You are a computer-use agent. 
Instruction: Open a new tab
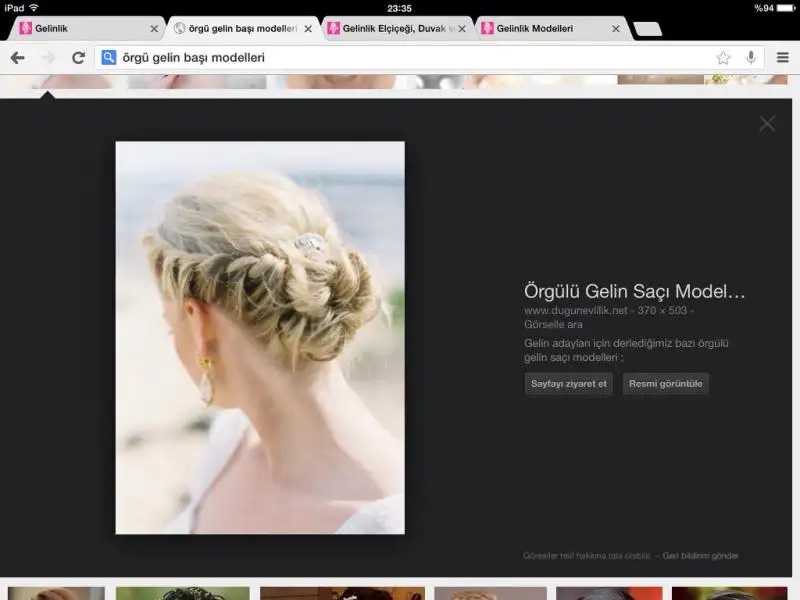coord(648,29)
